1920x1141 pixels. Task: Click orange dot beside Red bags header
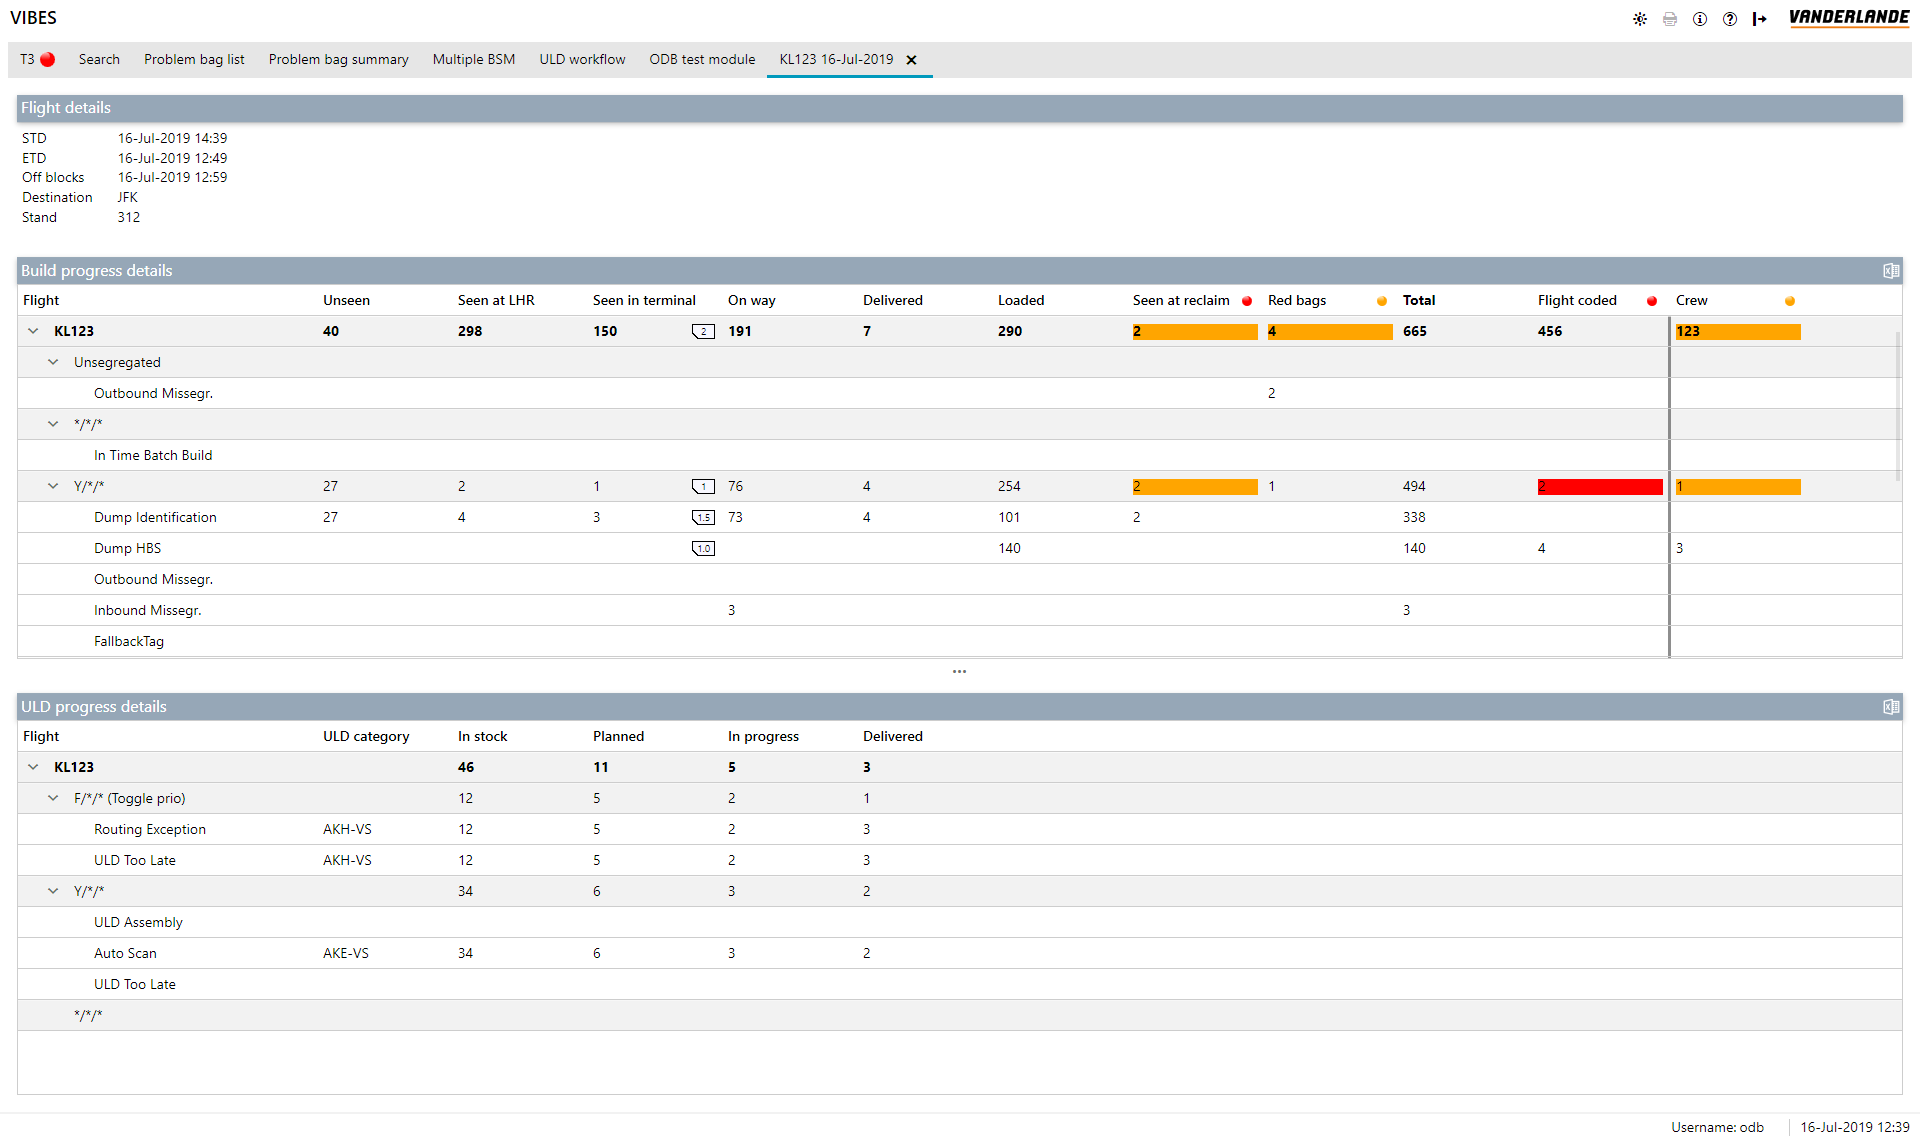(1382, 301)
